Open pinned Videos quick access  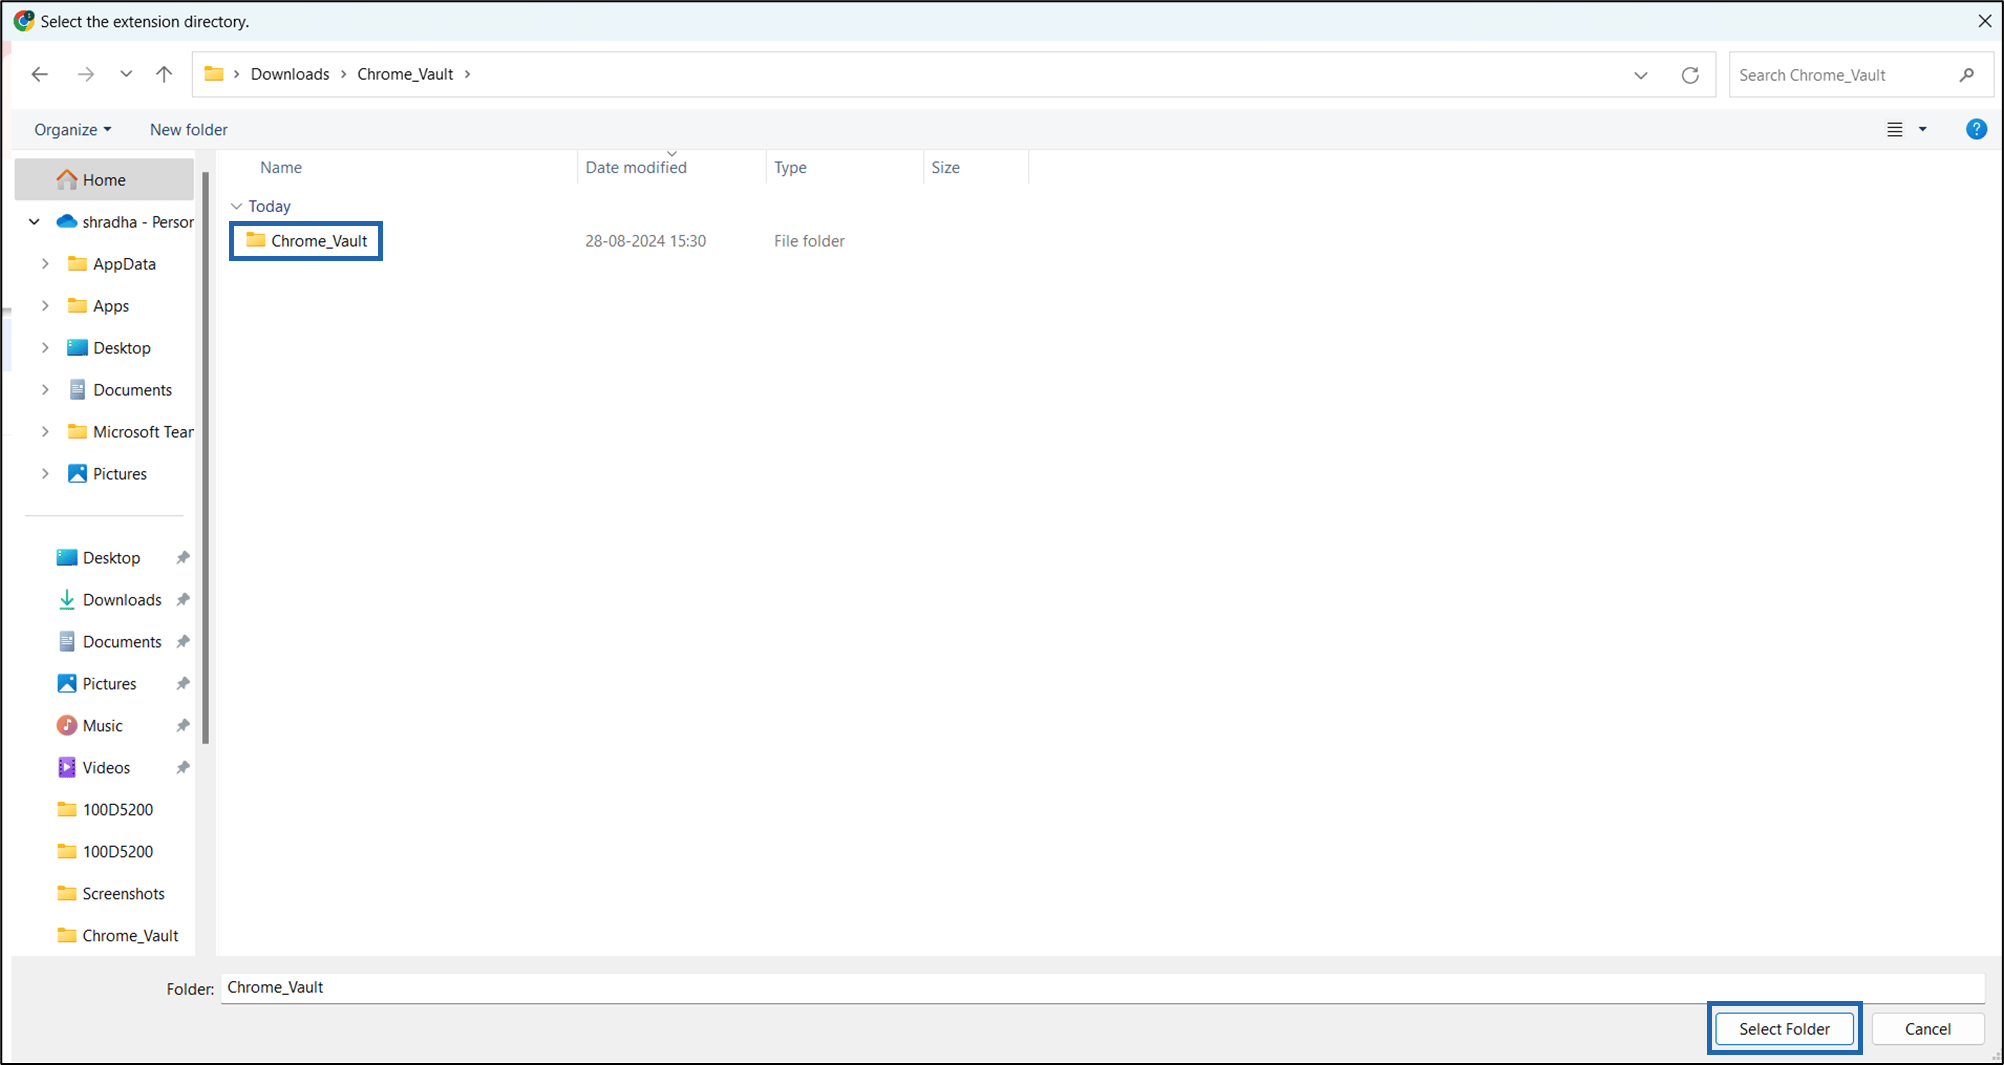93,768
